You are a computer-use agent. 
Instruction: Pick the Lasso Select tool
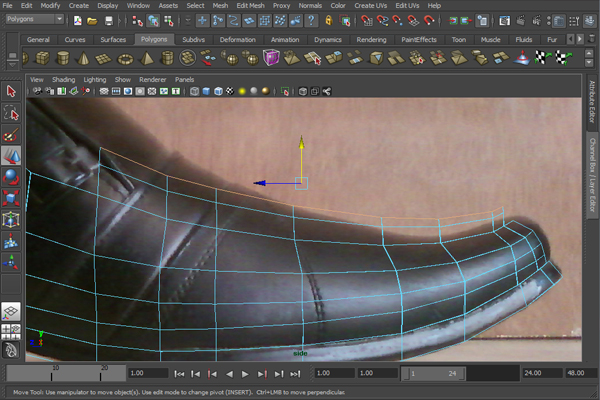11,113
